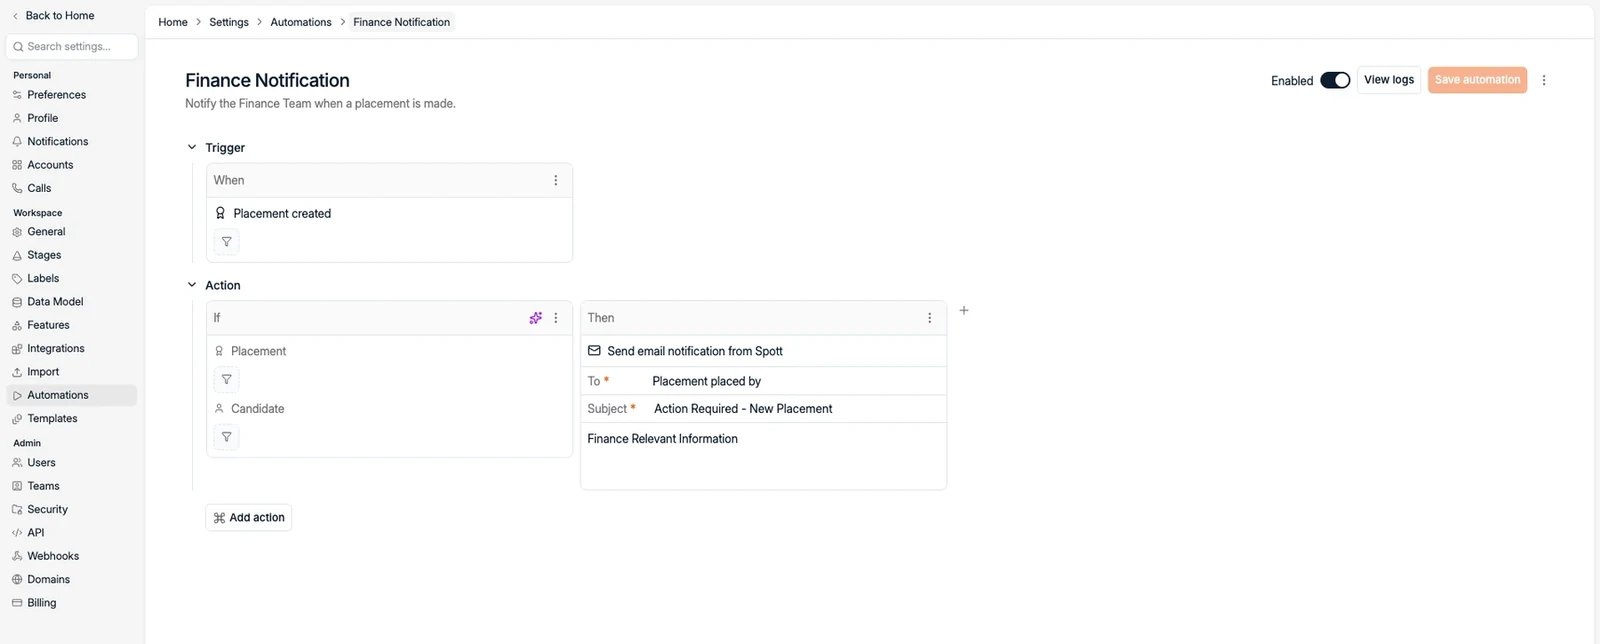Image resolution: width=1600 pixels, height=644 pixels.
Task: Click the Import upload icon in sidebar
Action: click(17, 372)
